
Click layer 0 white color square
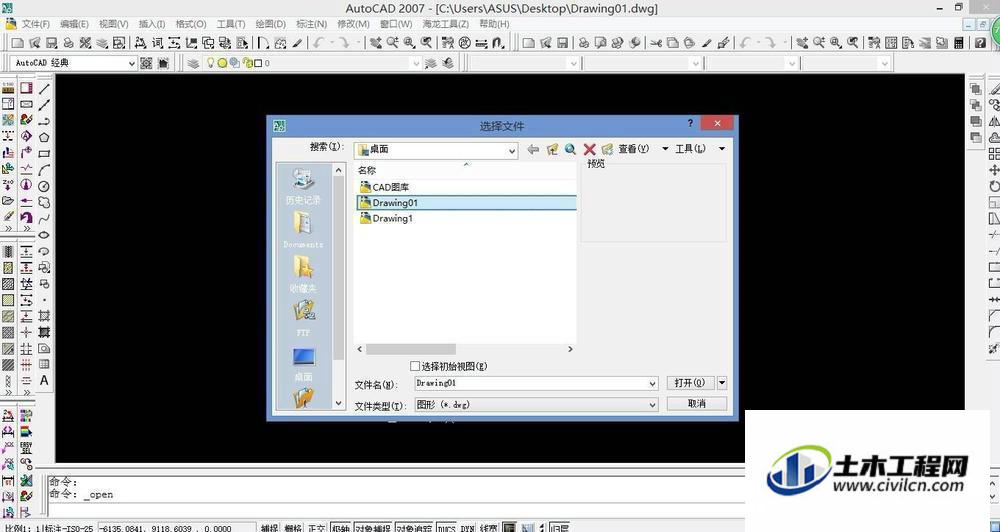(258, 63)
